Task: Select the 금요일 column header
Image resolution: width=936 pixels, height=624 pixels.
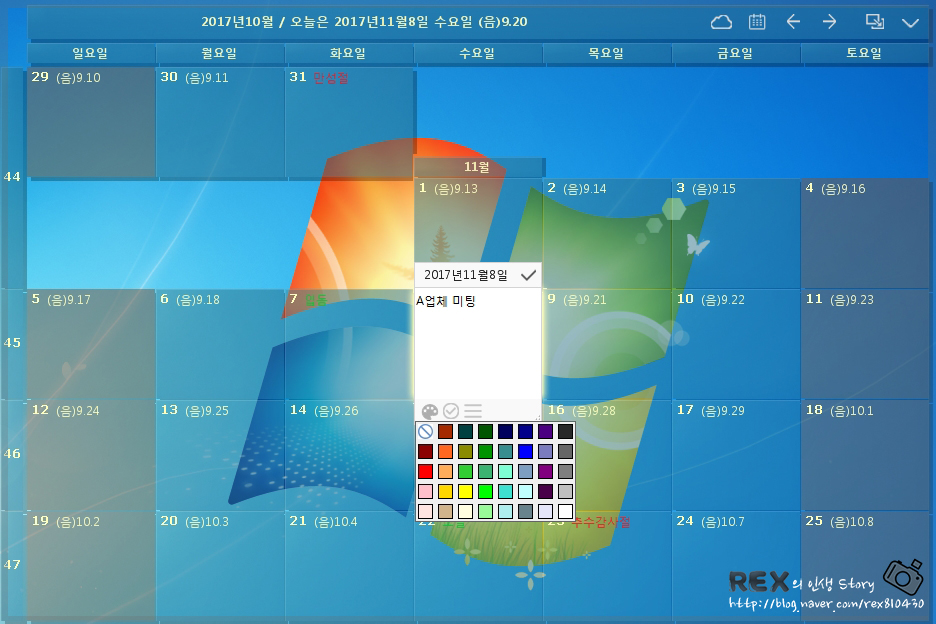Action: [735, 53]
